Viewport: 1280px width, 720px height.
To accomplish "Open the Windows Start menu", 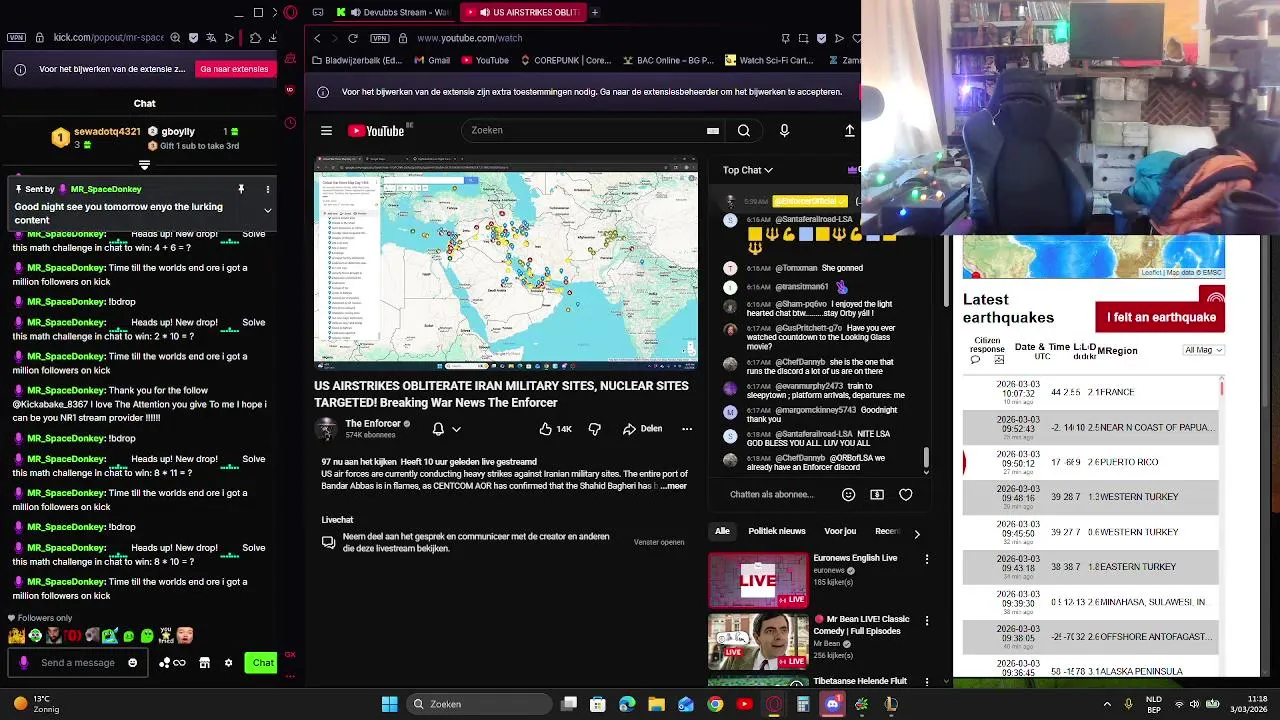I will click(389, 704).
